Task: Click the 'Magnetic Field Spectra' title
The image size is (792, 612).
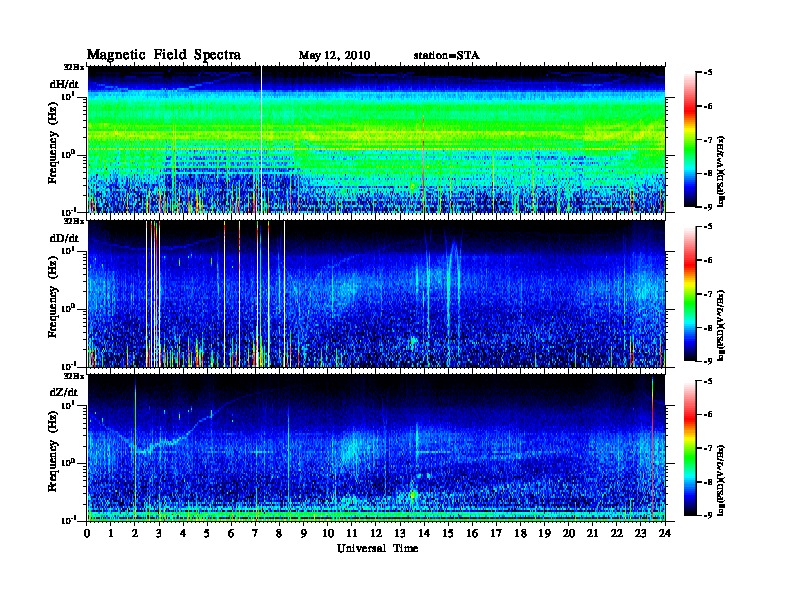Action: tap(164, 55)
